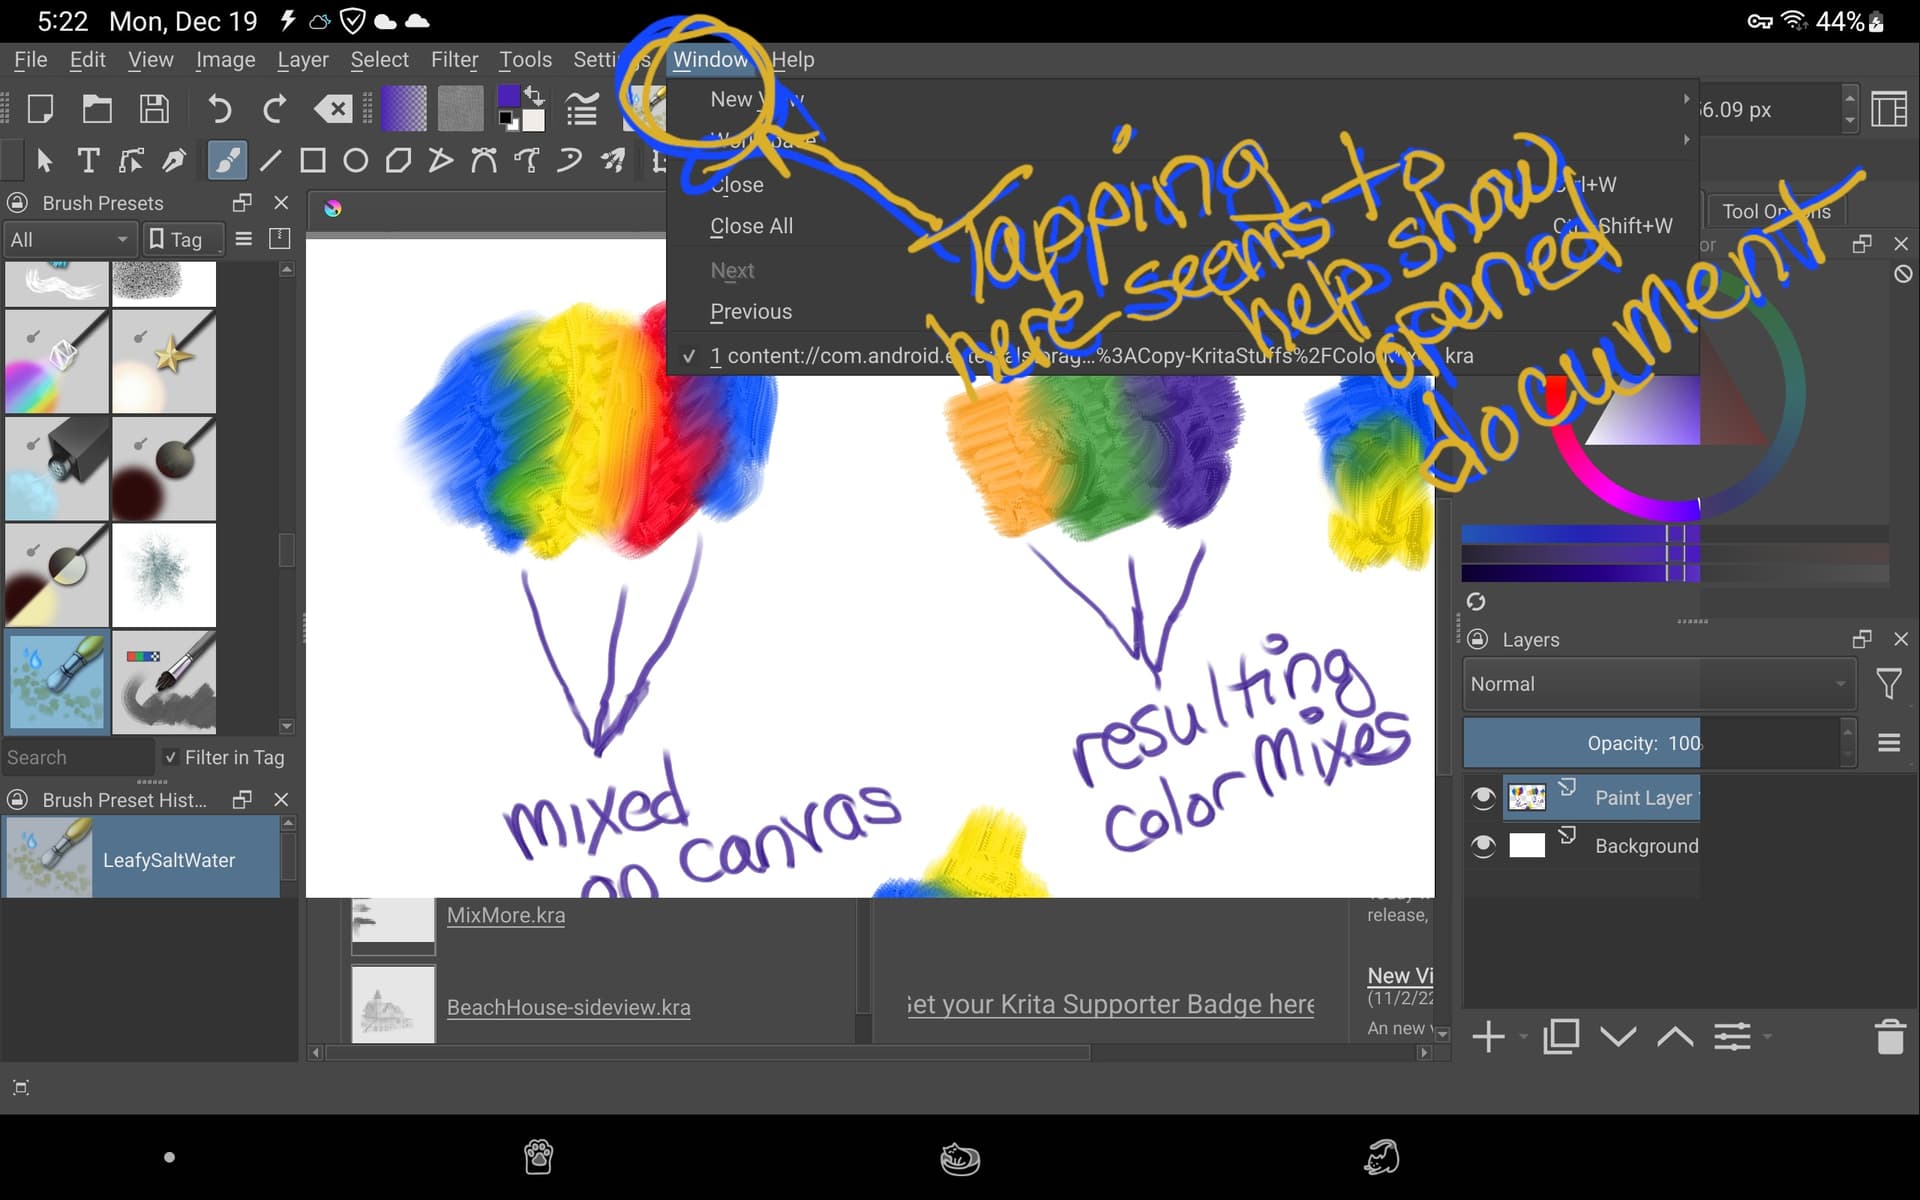Hide the Paint Layer visibility eye
Screen dimensions: 1920x1200
(x=1483, y=797)
